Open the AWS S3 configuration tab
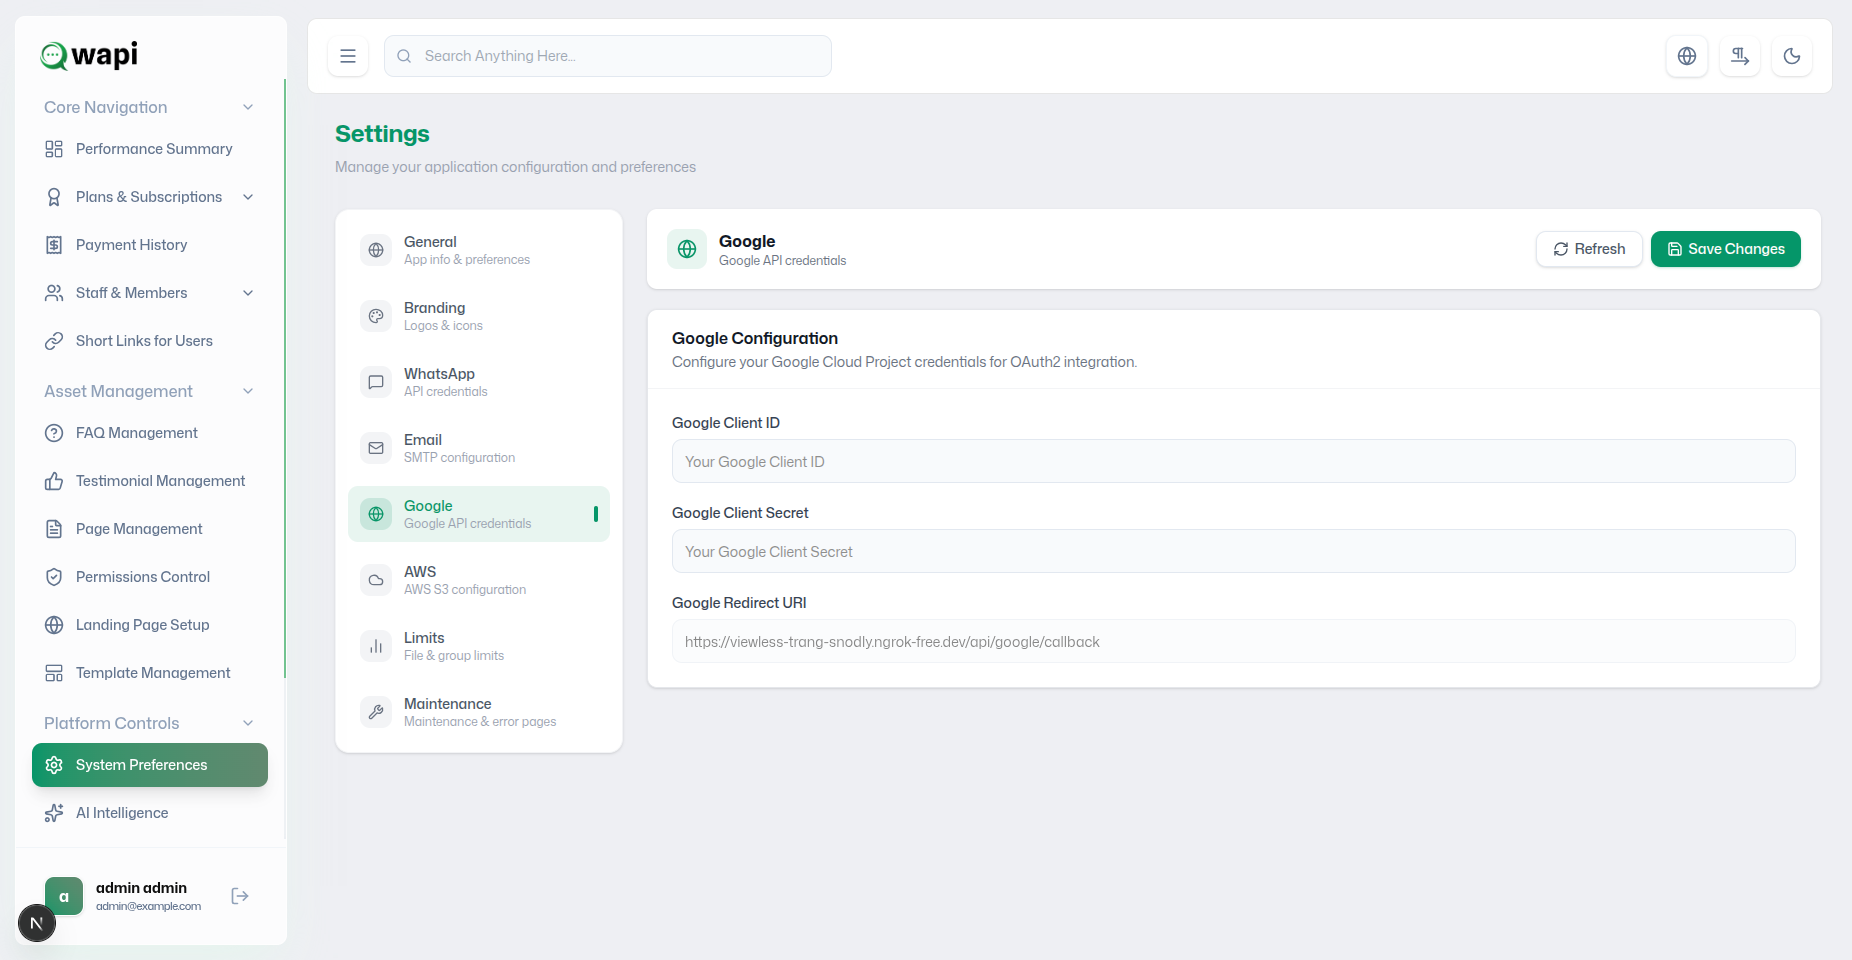 click(x=479, y=580)
